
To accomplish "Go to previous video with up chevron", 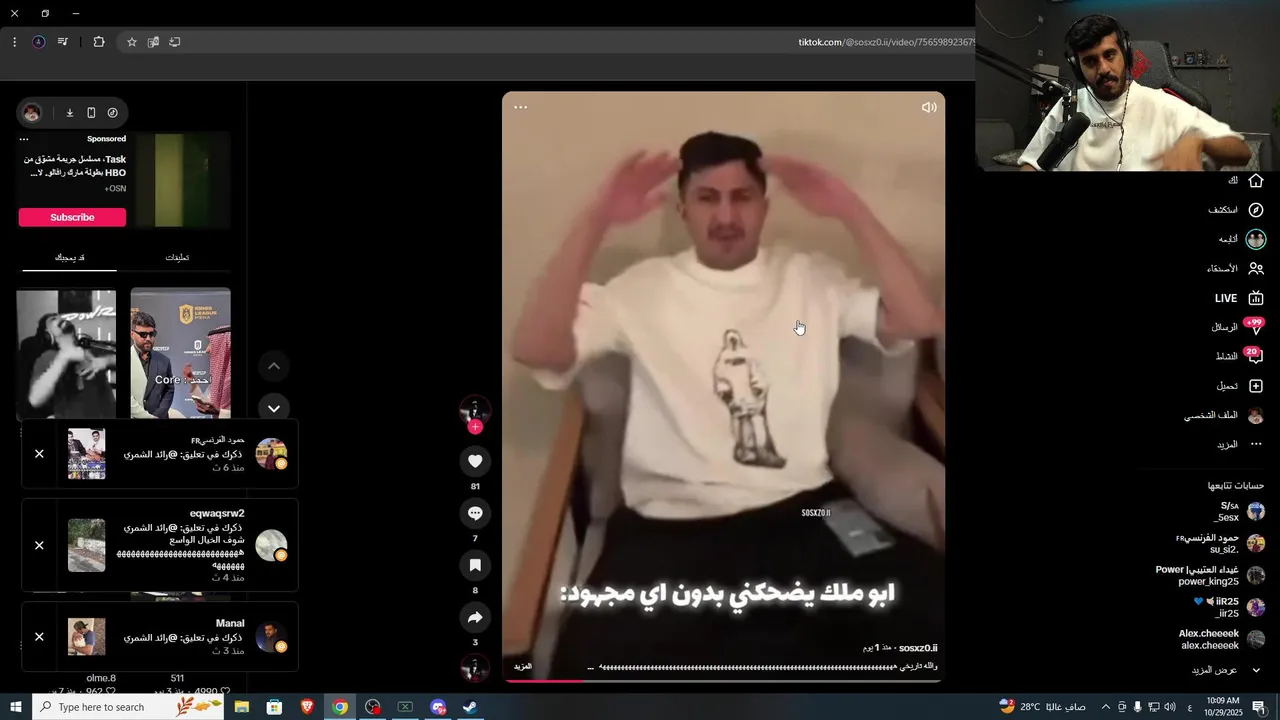I will tap(274, 366).
